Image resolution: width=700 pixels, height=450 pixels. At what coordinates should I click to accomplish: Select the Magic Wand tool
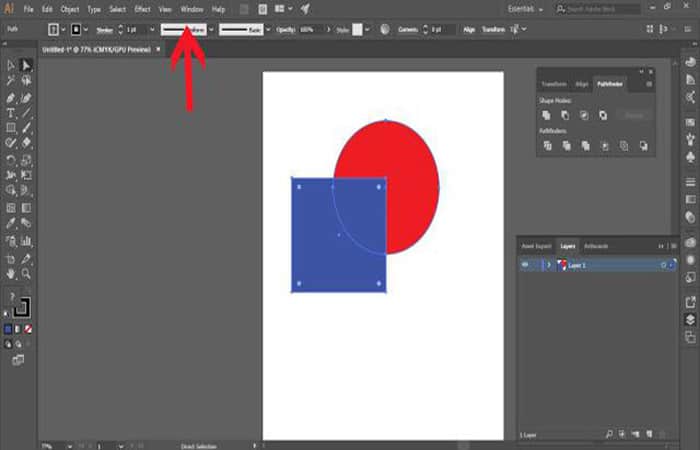tap(11, 81)
